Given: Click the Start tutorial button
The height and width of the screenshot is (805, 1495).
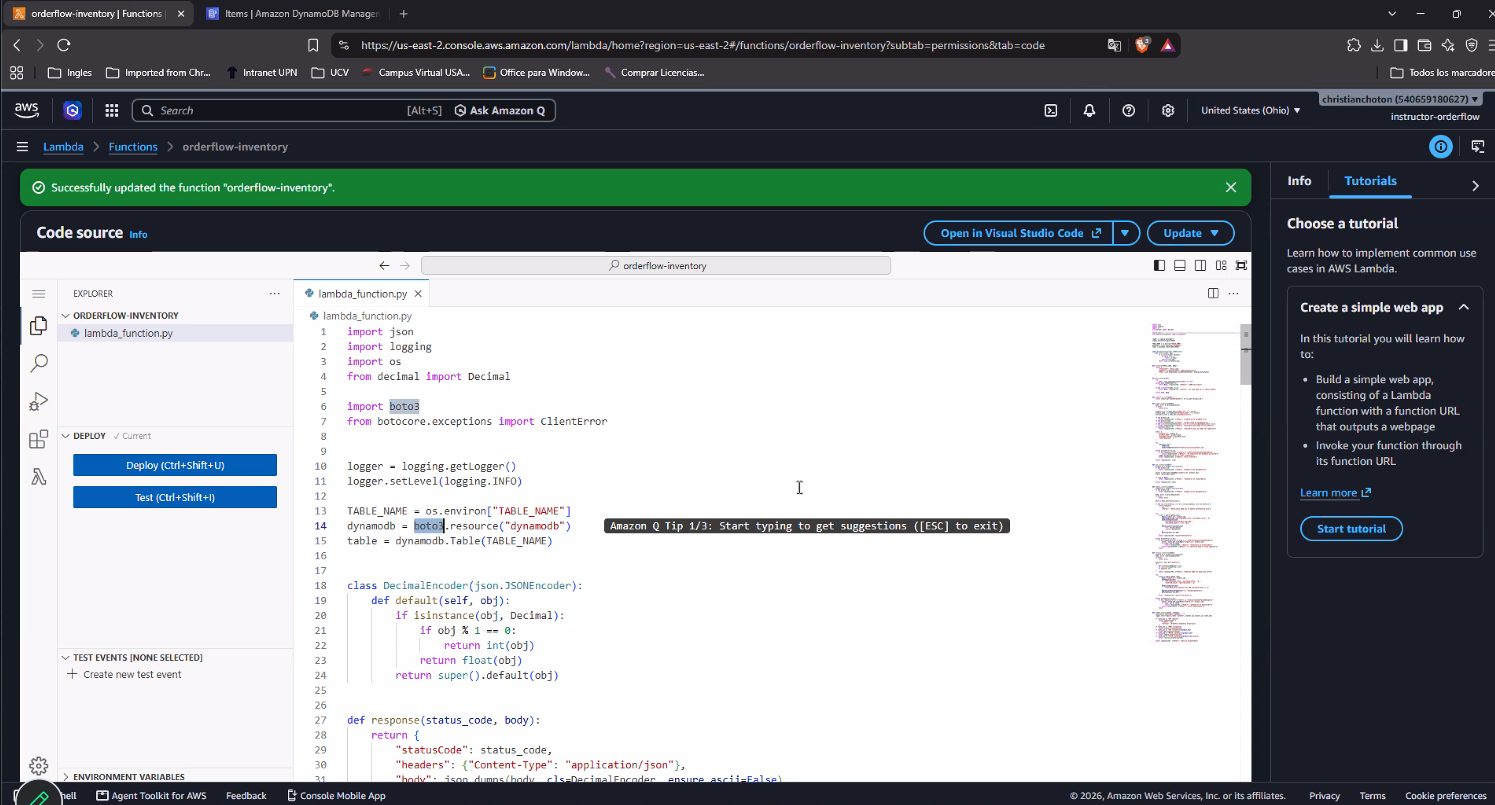Looking at the screenshot, I should click(x=1351, y=529).
